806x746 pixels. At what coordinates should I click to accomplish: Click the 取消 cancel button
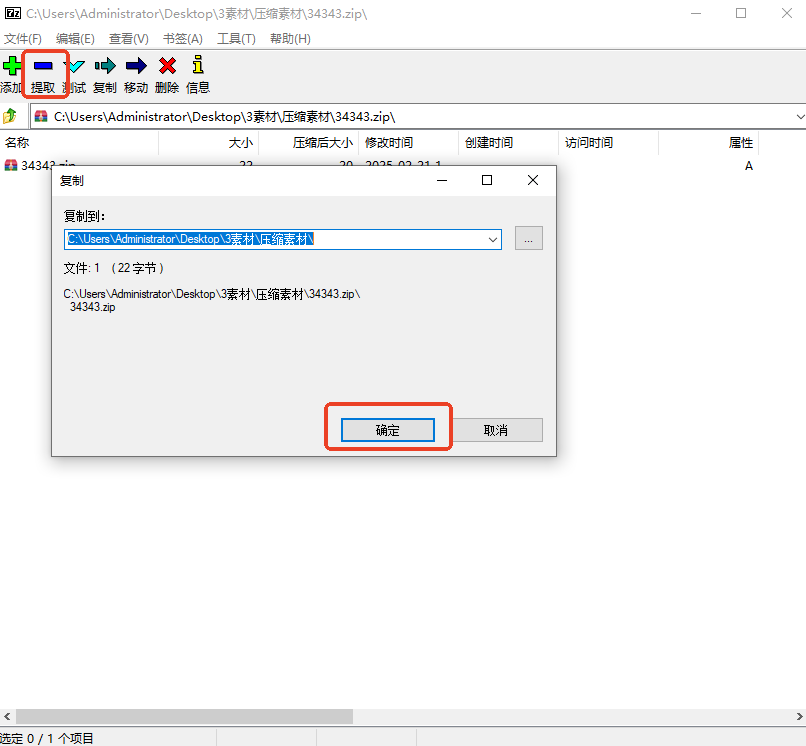(x=497, y=429)
